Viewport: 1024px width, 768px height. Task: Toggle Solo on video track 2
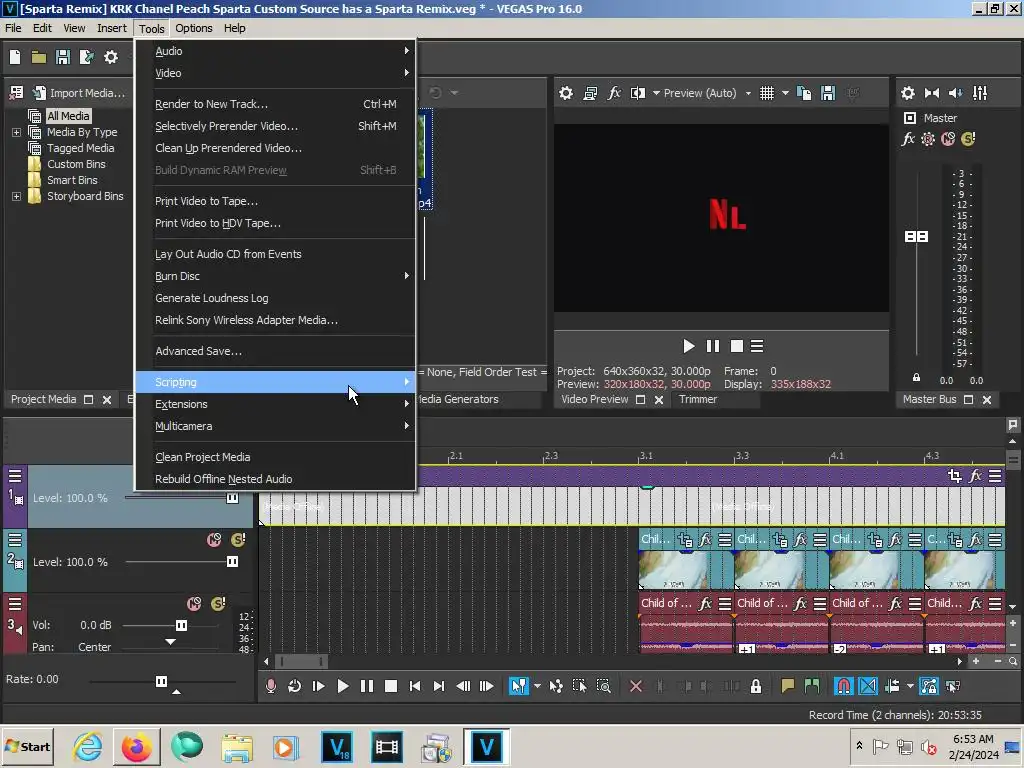coord(238,540)
